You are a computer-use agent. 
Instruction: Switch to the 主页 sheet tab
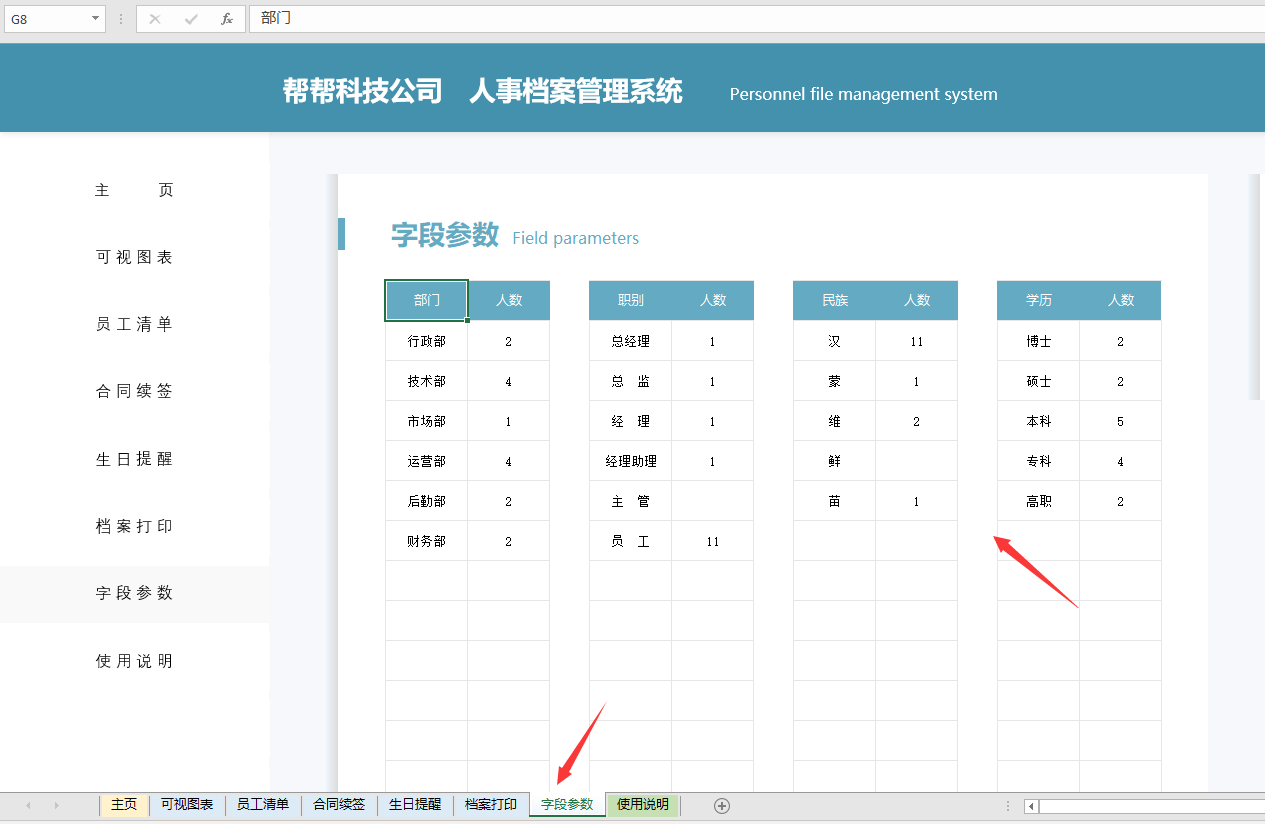(124, 805)
